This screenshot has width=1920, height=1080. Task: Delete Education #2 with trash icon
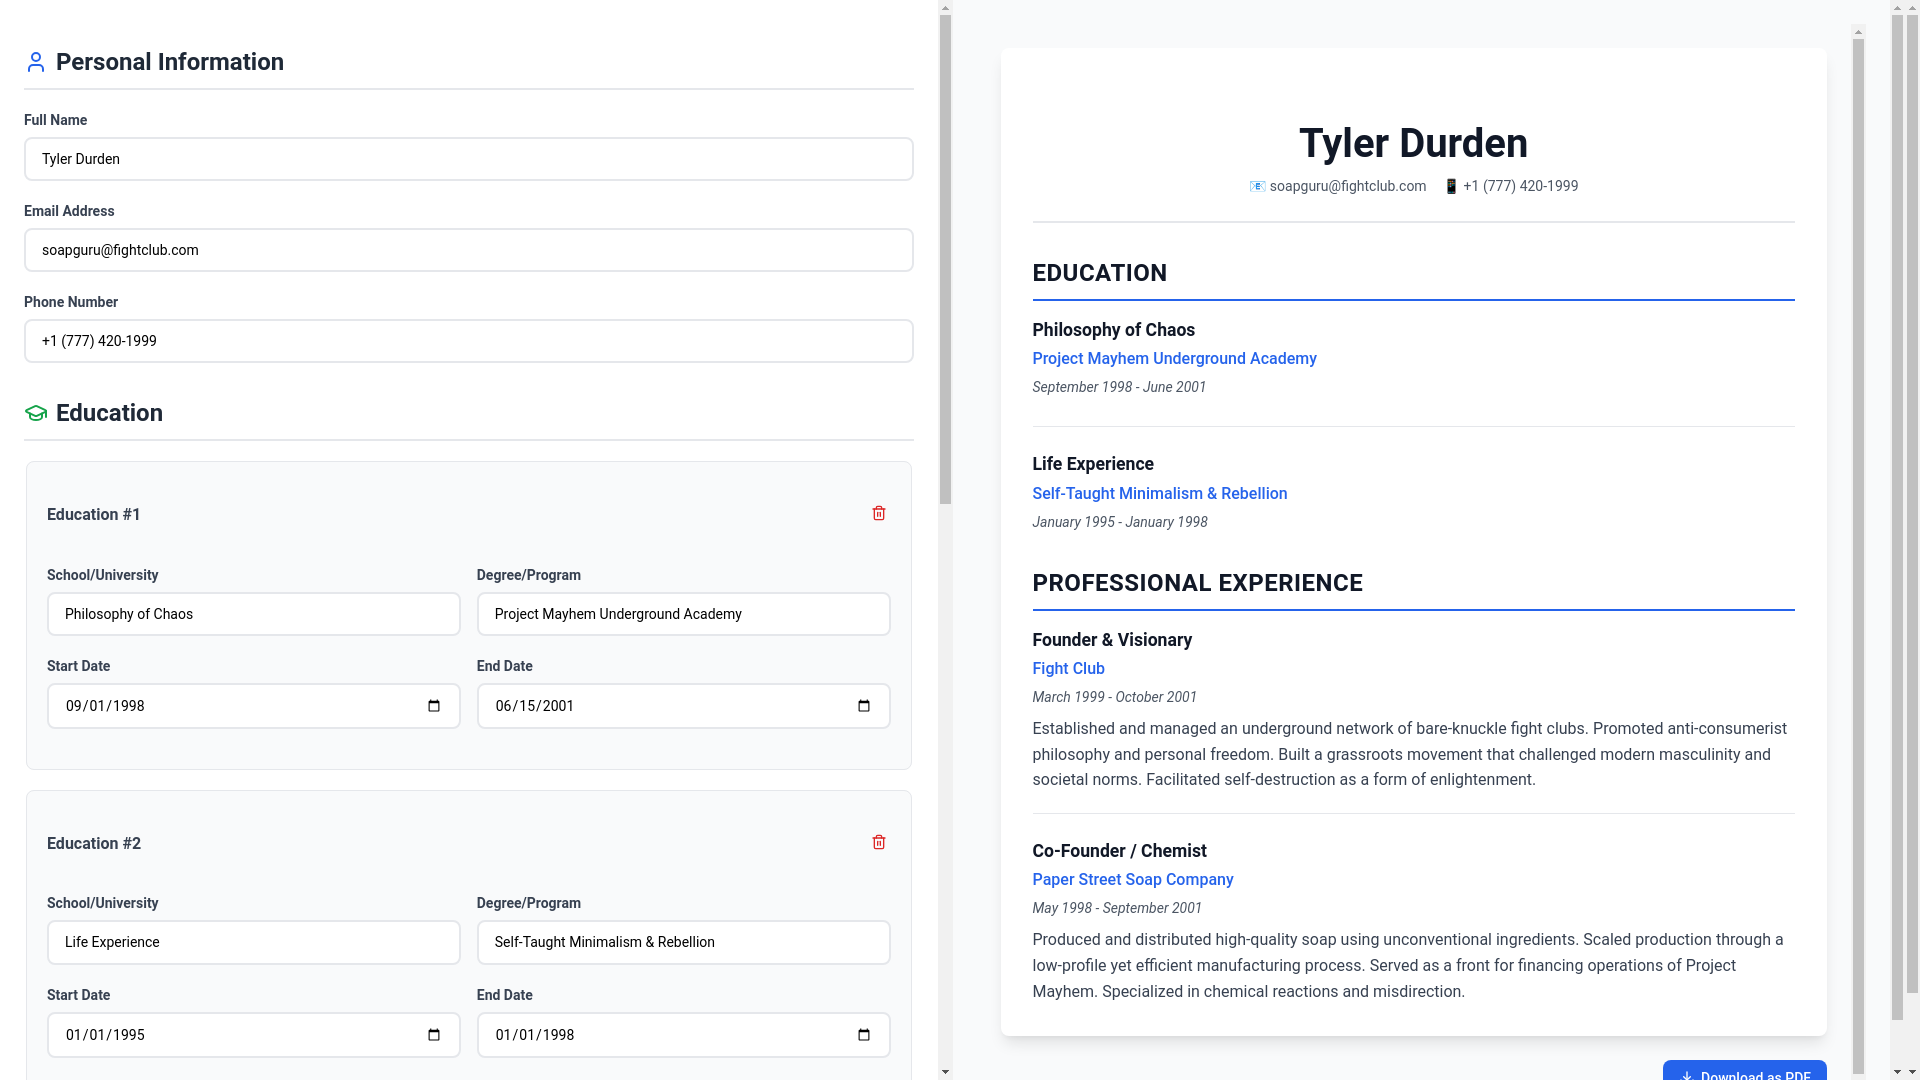[x=879, y=842]
